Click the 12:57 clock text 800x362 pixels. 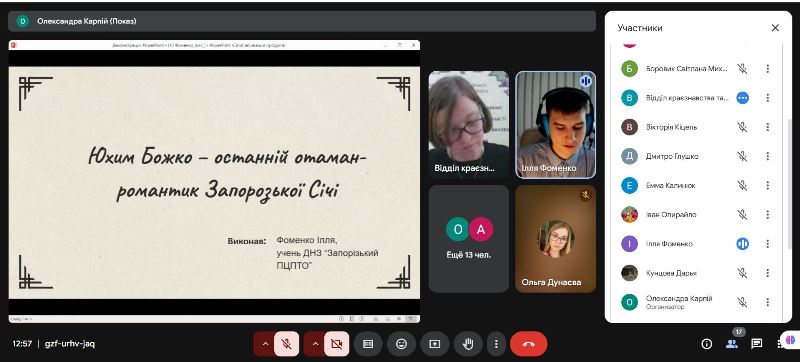pyautogui.click(x=22, y=344)
